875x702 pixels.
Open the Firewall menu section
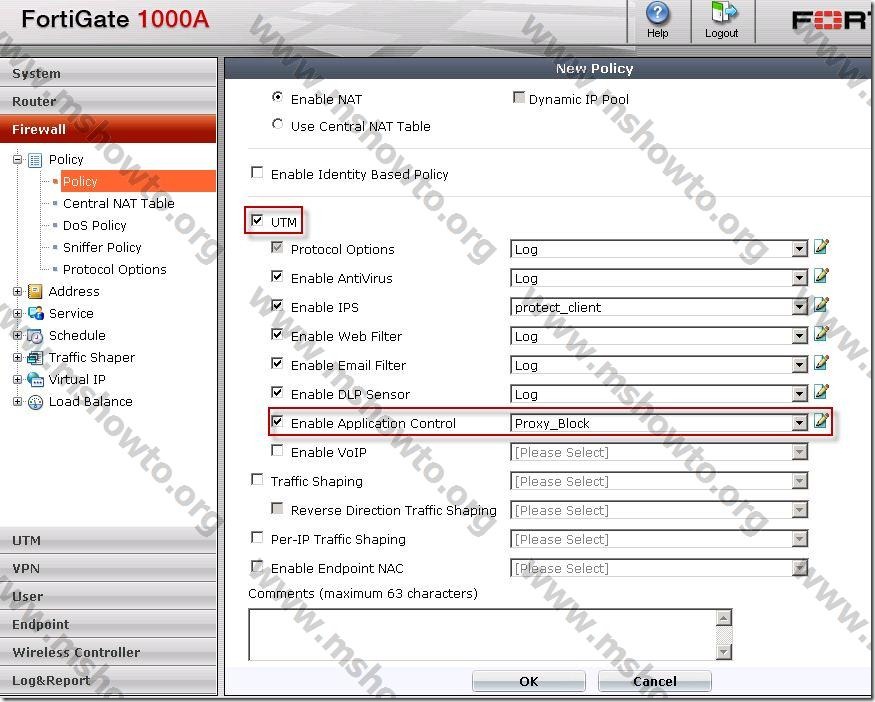[x=108, y=129]
